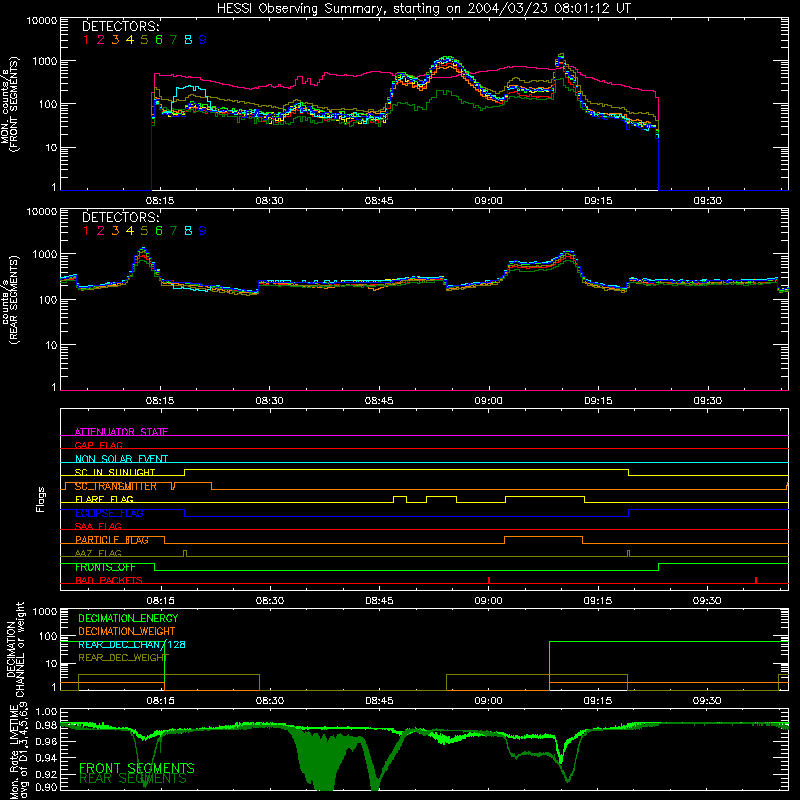Select yellow detector number 4 in rear segments legend
The height and width of the screenshot is (800, 800).
[130, 231]
